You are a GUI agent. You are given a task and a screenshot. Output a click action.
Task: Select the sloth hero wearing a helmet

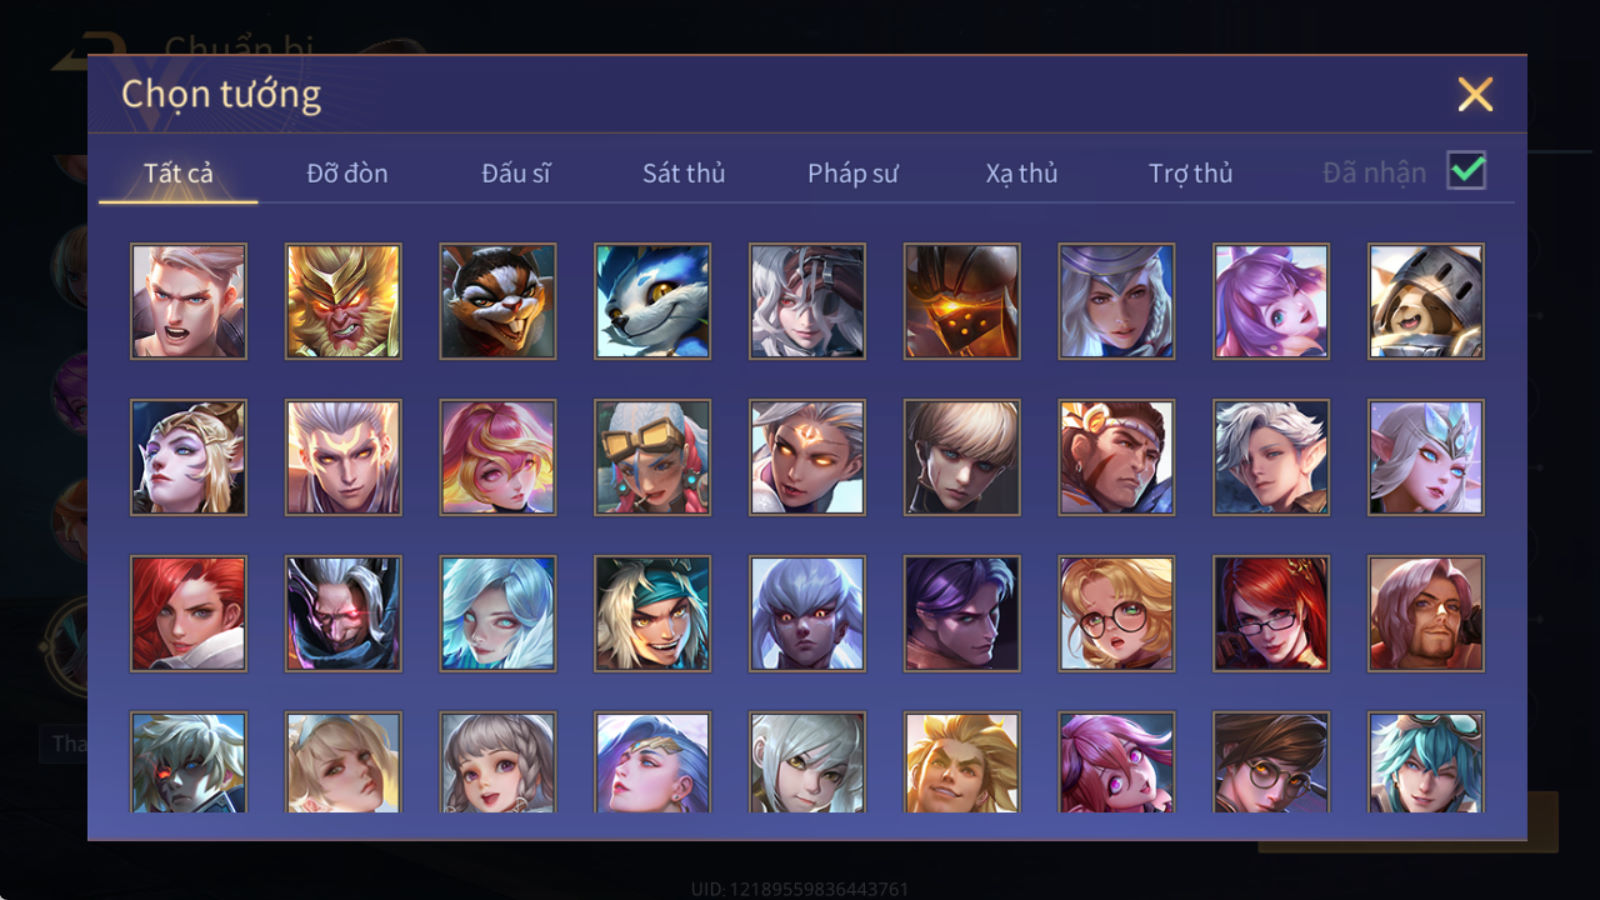pyautogui.click(x=1426, y=301)
